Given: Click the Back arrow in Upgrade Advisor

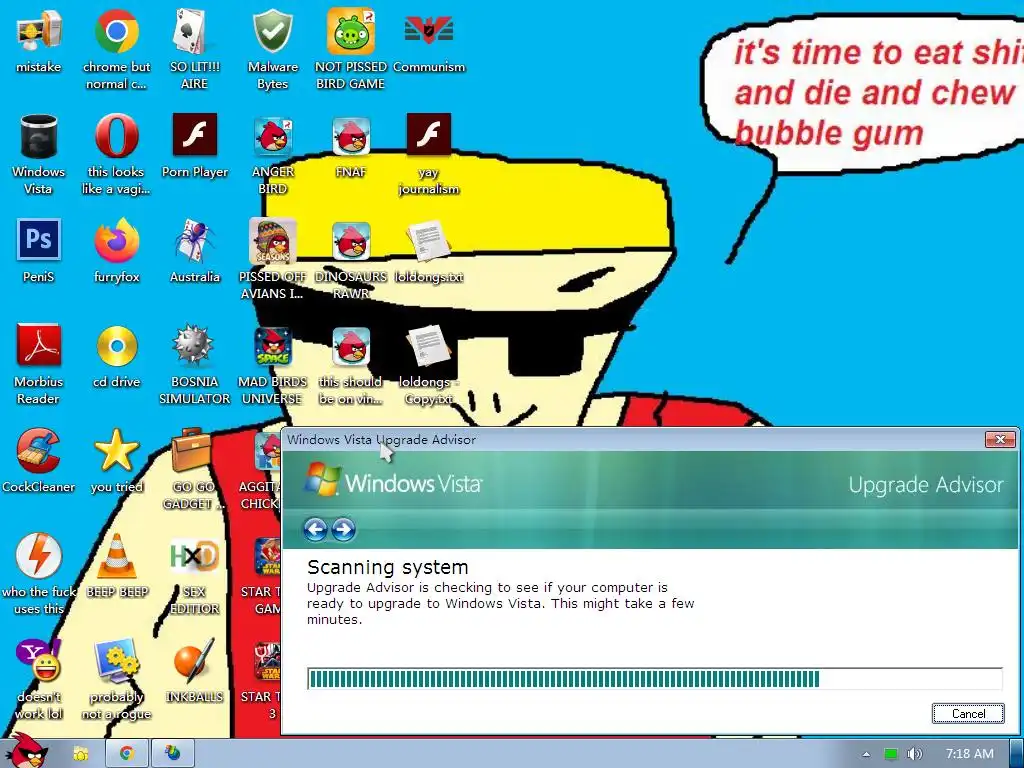Looking at the screenshot, I should [x=315, y=529].
